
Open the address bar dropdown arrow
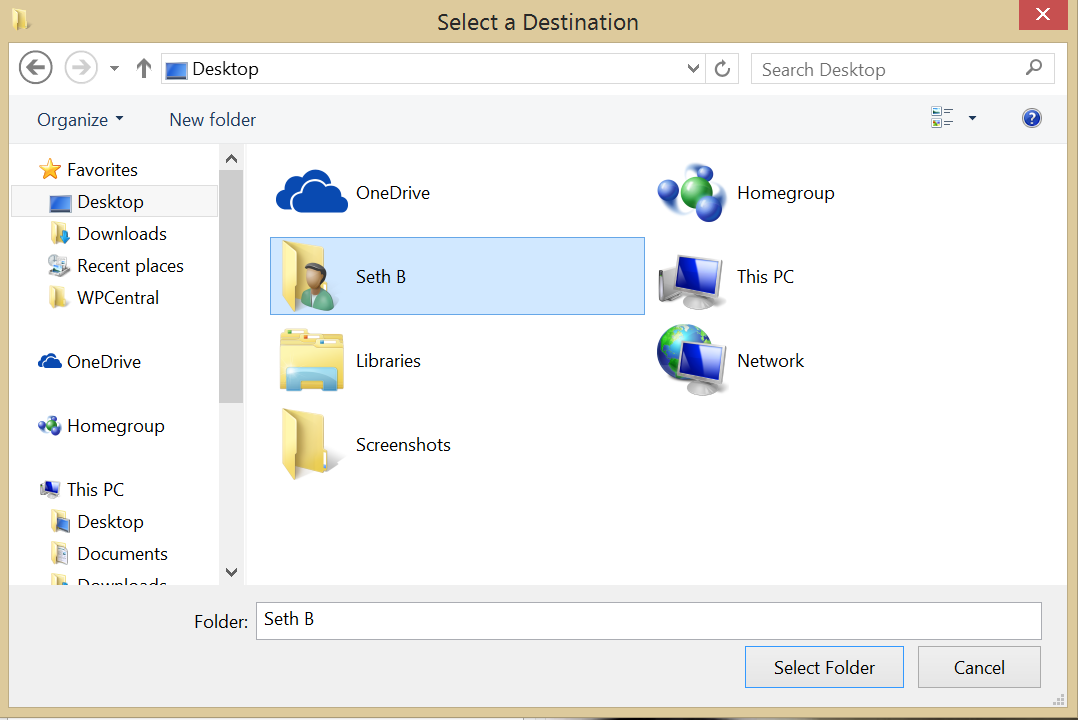pos(693,68)
